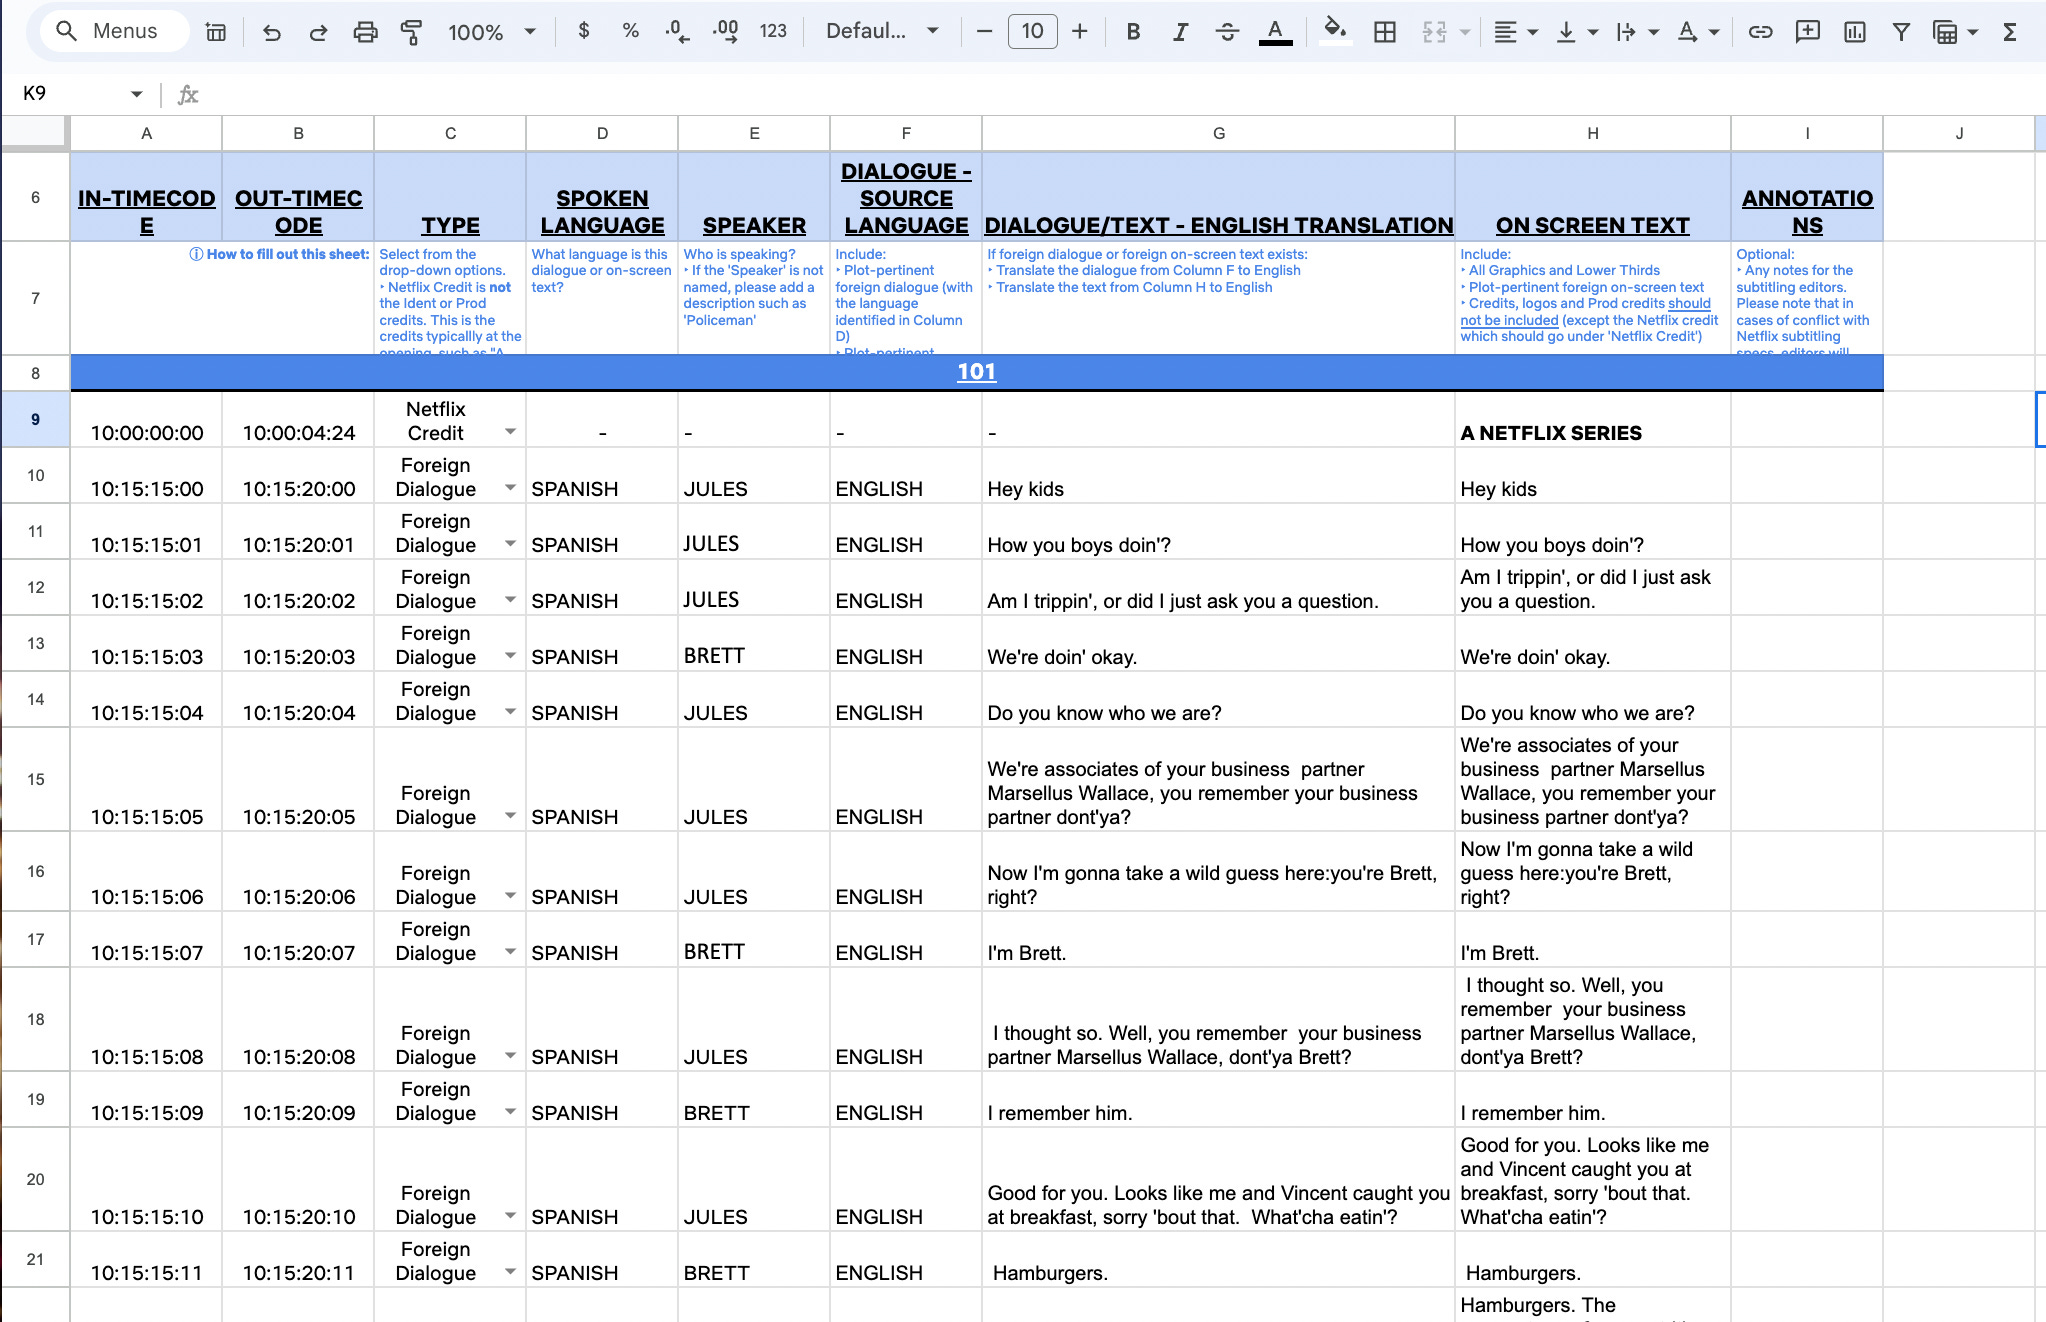Toggle bold formatting

(1133, 32)
